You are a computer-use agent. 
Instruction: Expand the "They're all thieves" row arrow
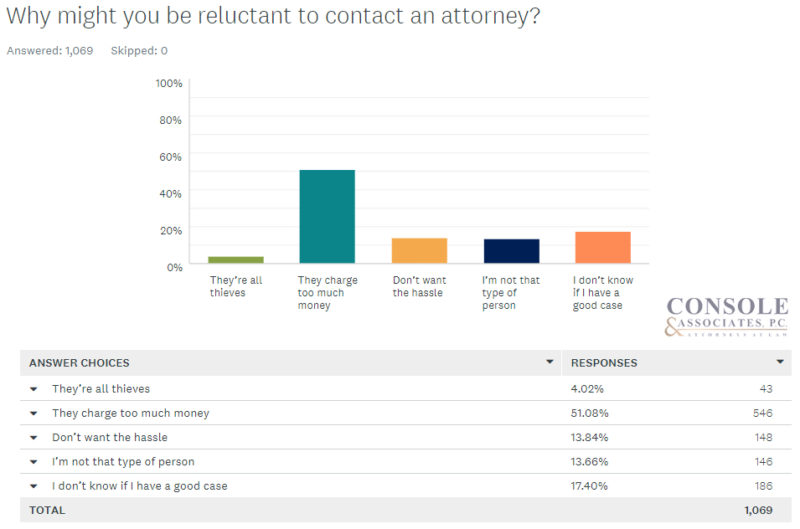[33, 388]
